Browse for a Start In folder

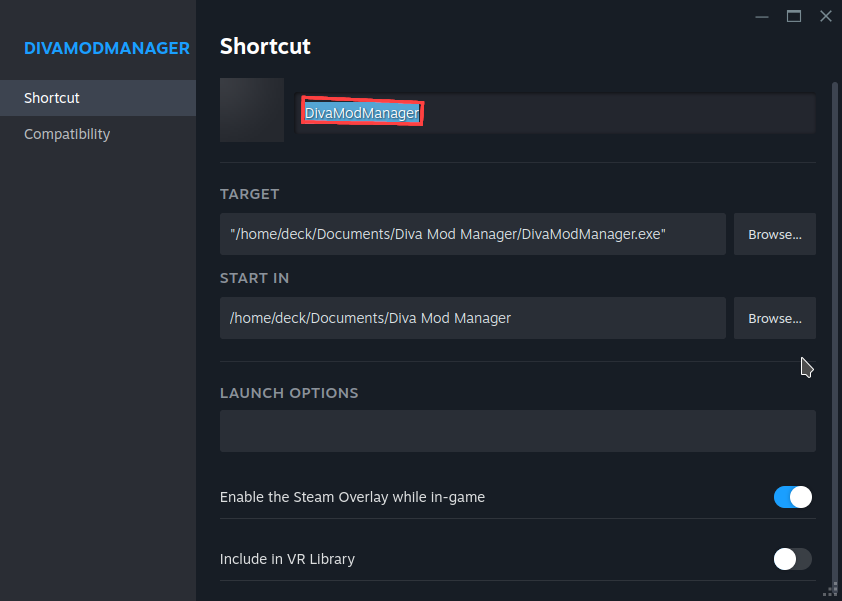tap(775, 318)
